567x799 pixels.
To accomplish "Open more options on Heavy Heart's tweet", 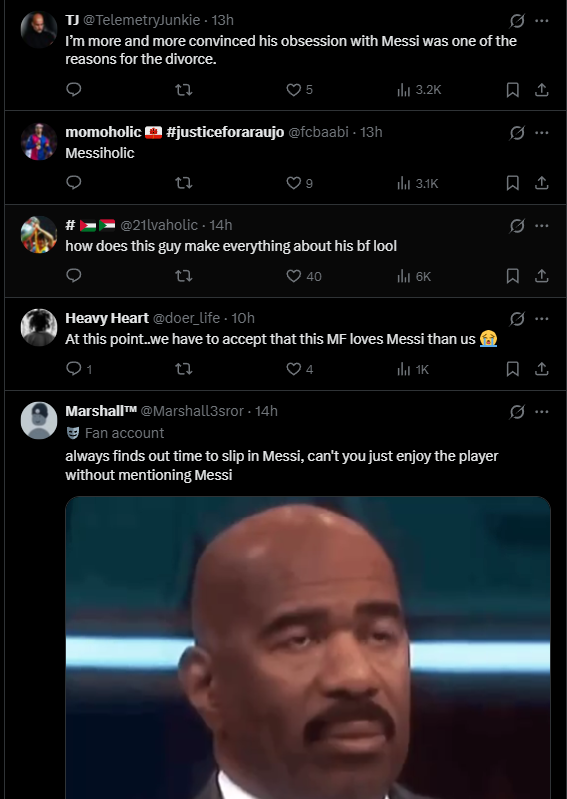I will point(542,318).
